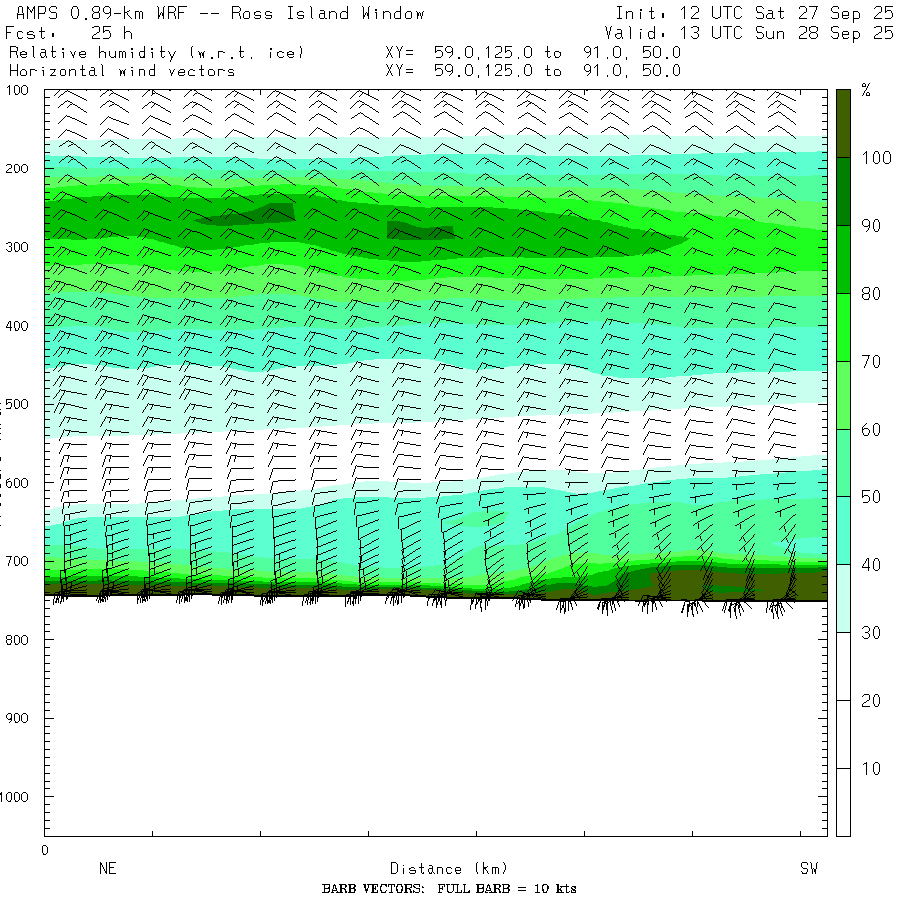Click the colorbar label 100
Viewport: 900px width, 900px height.
876,158
